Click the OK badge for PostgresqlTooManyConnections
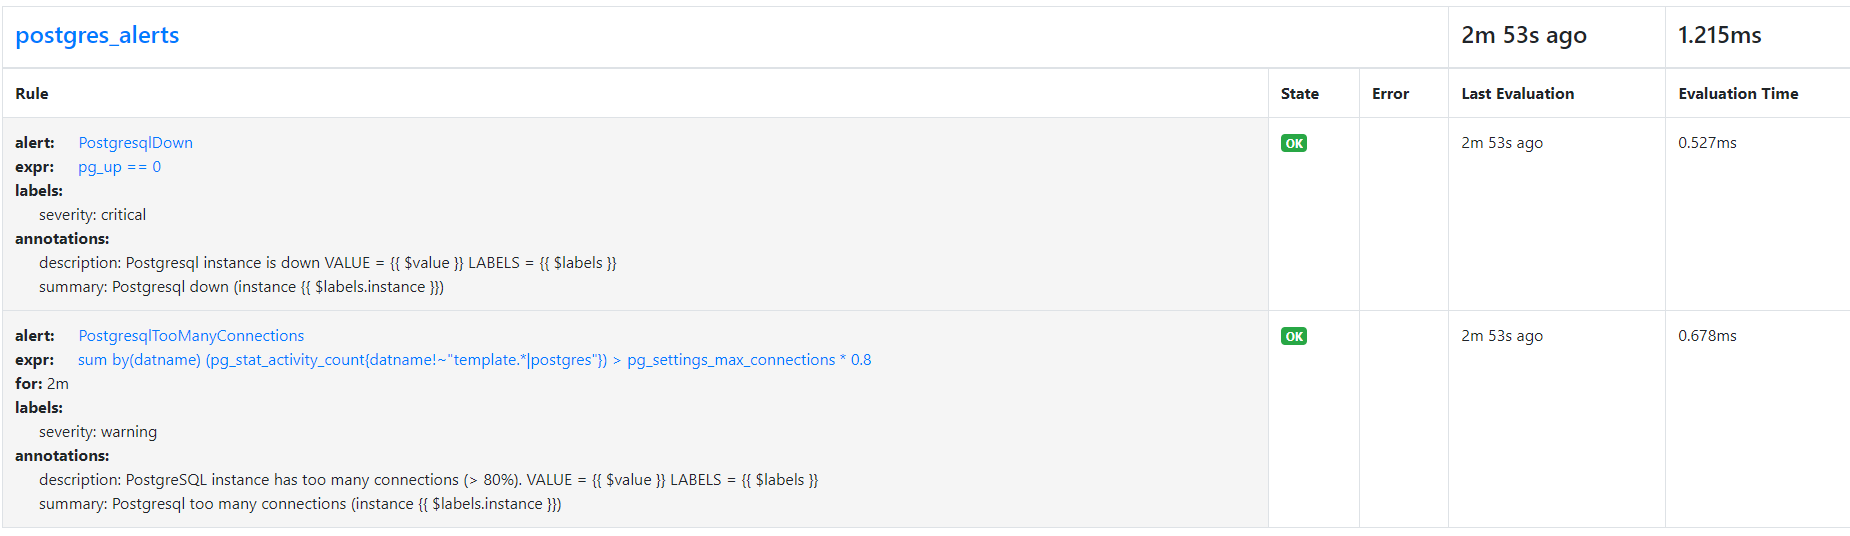 coord(1293,336)
